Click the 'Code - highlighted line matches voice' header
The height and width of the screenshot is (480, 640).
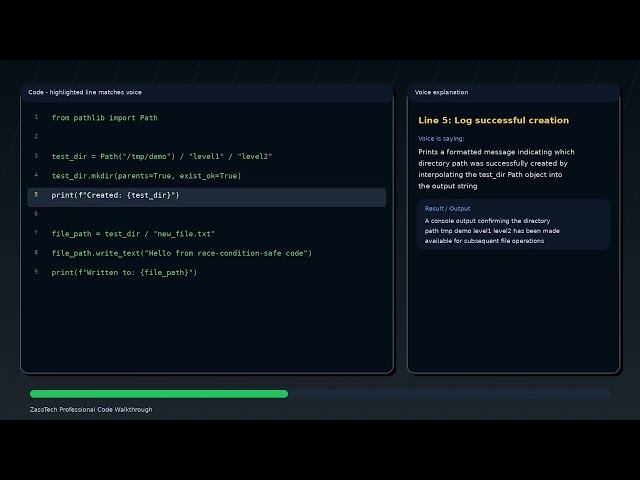click(x=85, y=92)
